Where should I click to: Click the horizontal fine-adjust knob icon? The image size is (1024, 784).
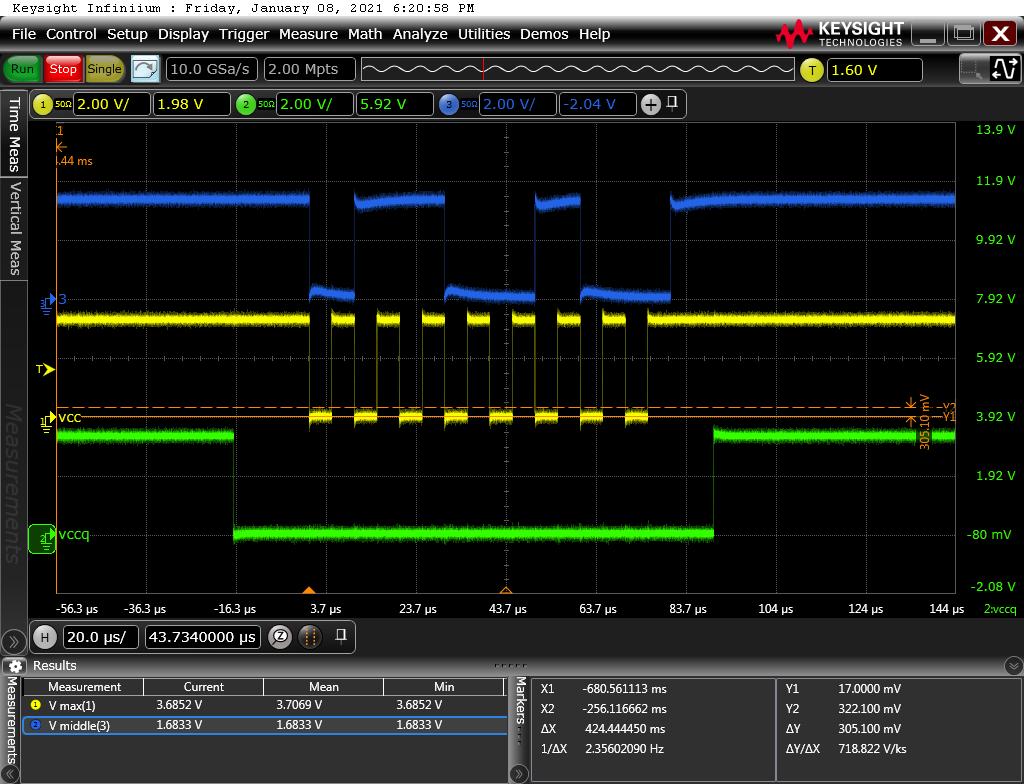pyautogui.click(x=310, y=637)
